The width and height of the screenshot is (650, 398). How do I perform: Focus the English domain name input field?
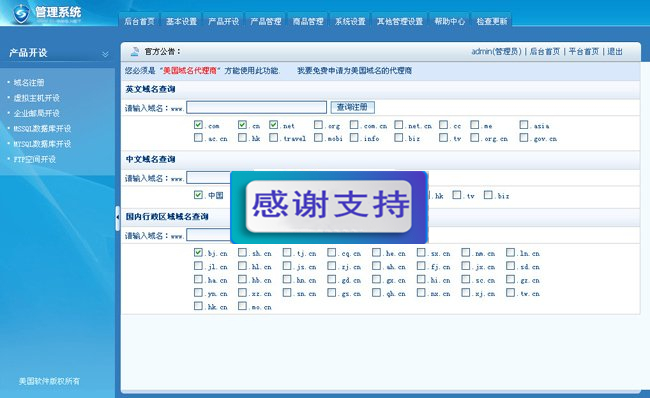(257, 107)
